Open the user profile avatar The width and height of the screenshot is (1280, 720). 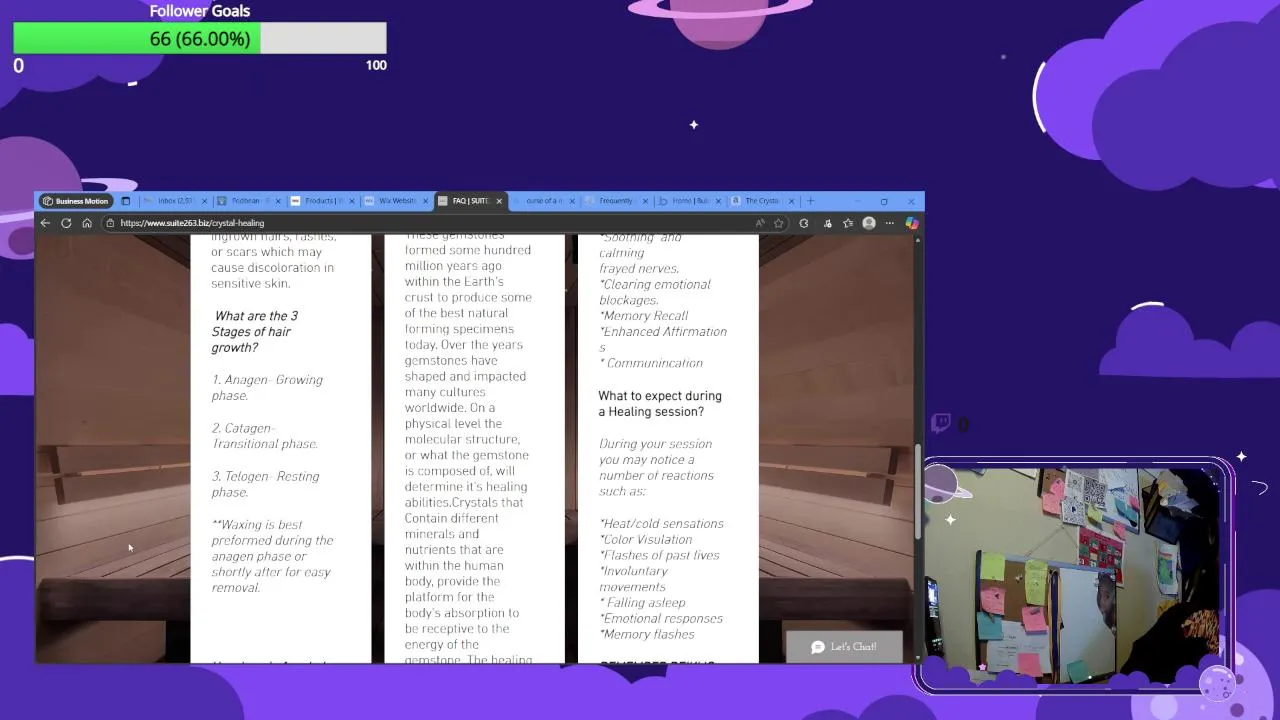pos(869,223)
